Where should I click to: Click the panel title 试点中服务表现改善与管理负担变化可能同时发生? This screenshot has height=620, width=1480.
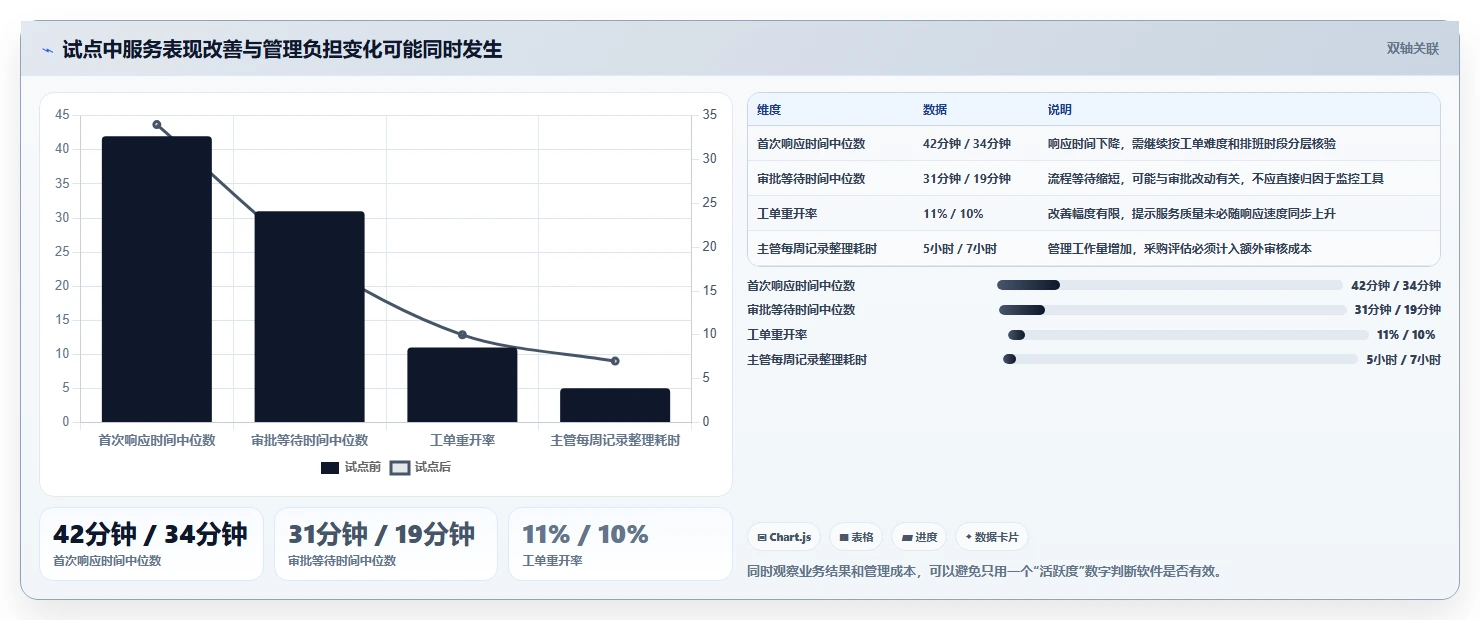pyautogui.click(x=282, y=49)
